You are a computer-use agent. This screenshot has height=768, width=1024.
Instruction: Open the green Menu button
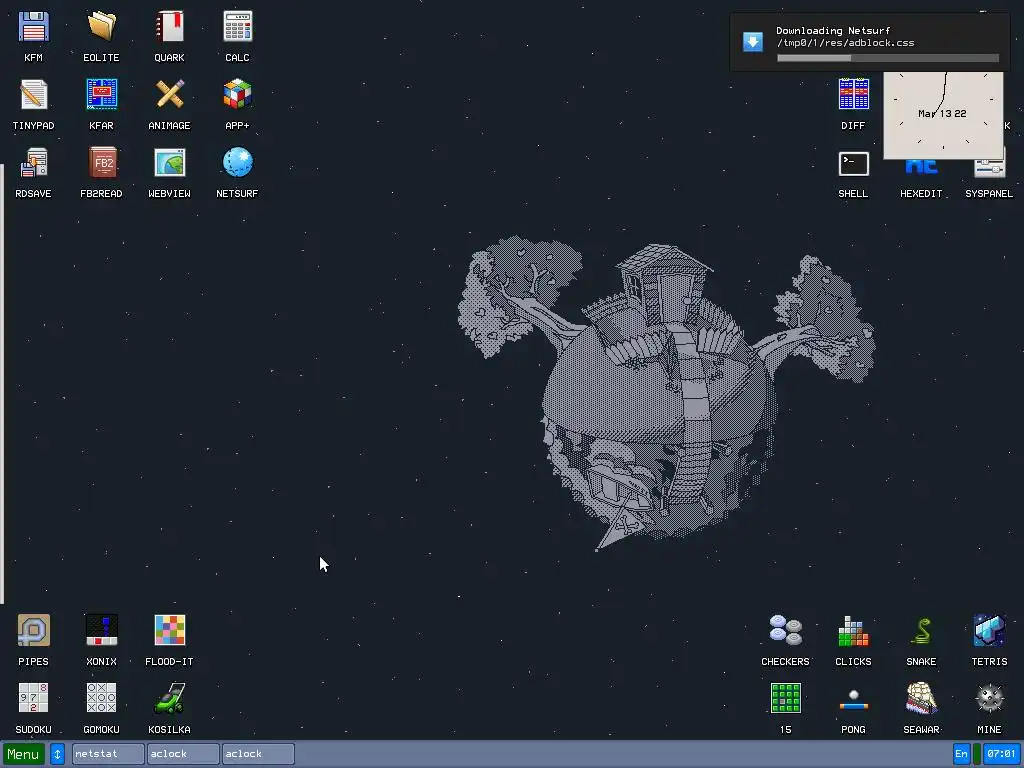(x=24, y=754)
